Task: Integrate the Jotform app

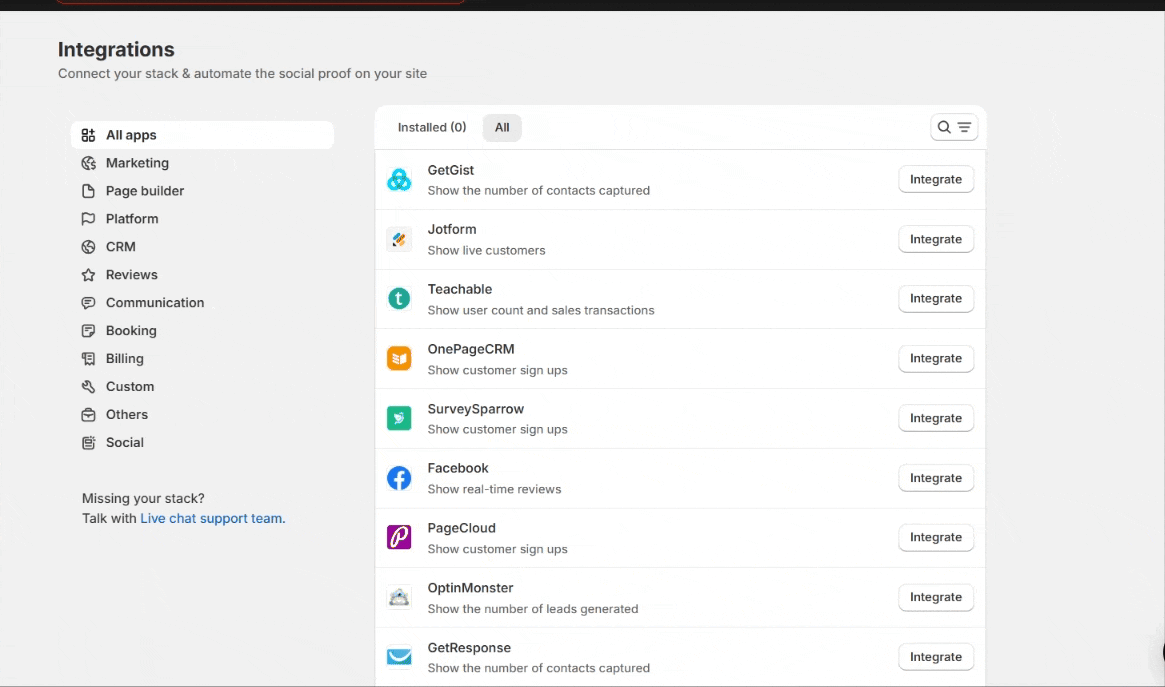Action: 935,239
